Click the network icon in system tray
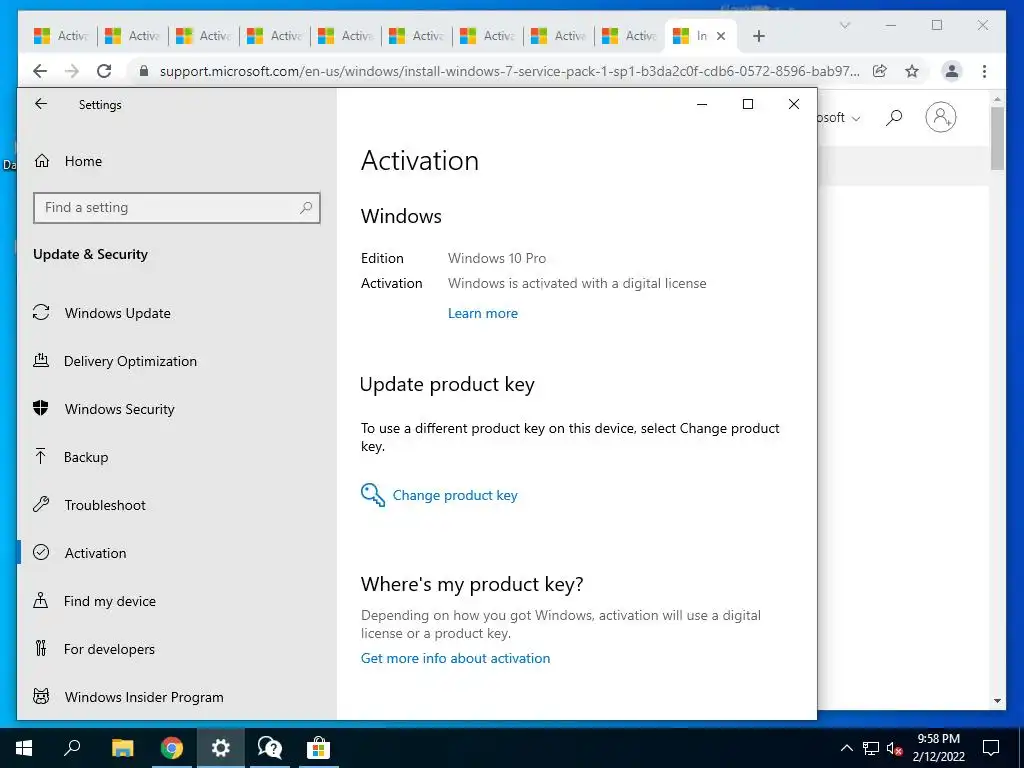The image size is (1024, 768). tap(871, 748)
